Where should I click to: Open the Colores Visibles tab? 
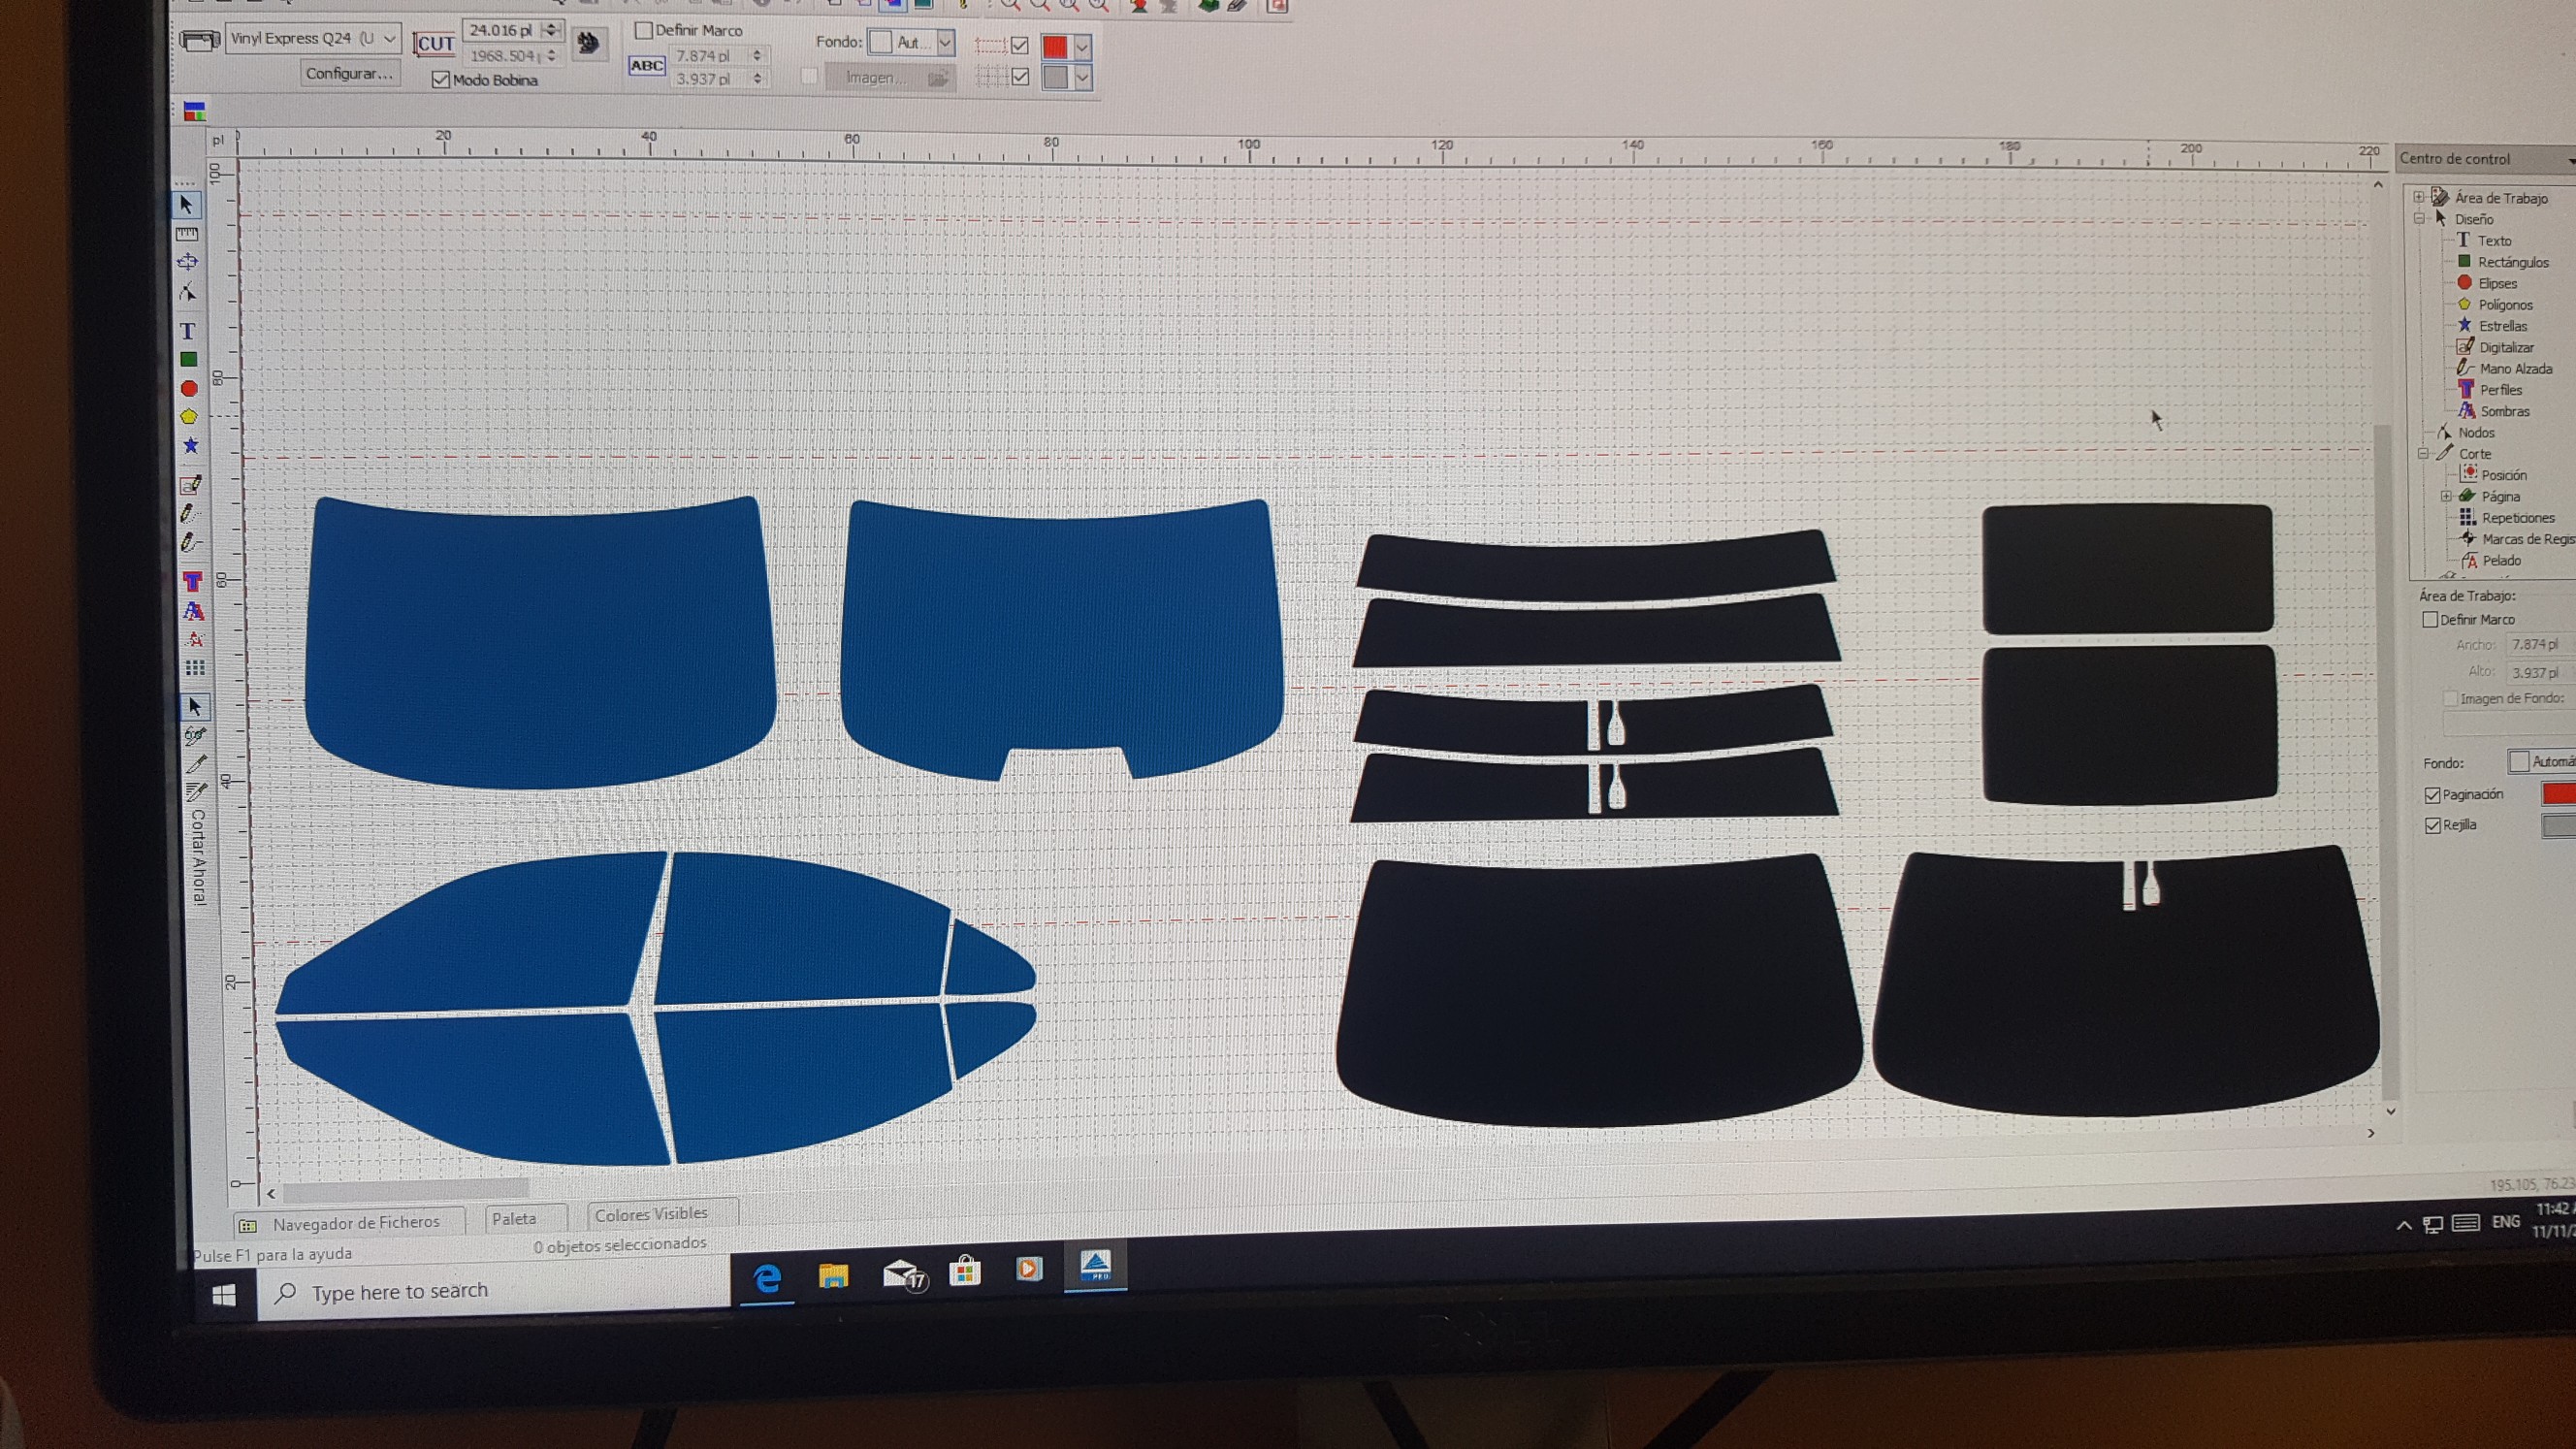point(651,1214)
